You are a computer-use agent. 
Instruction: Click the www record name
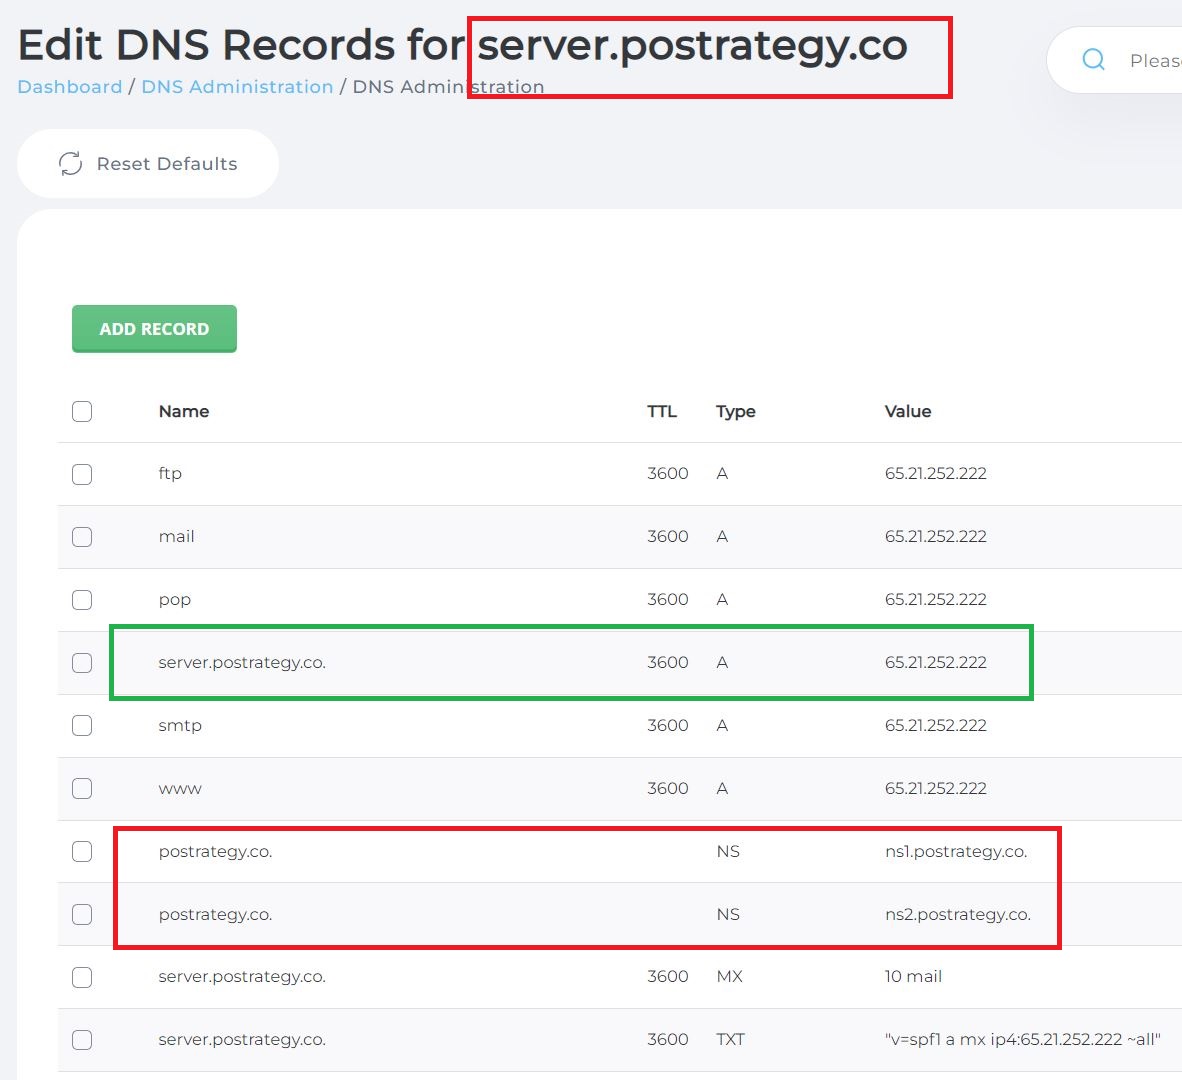point(180,789)
